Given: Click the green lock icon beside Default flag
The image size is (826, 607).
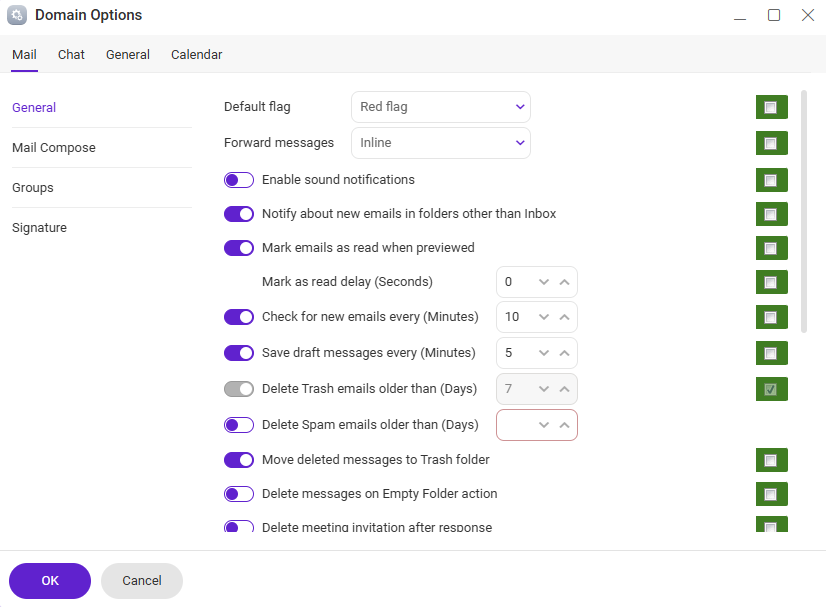Looking at the screenshot, I should [x=771, y=107].
